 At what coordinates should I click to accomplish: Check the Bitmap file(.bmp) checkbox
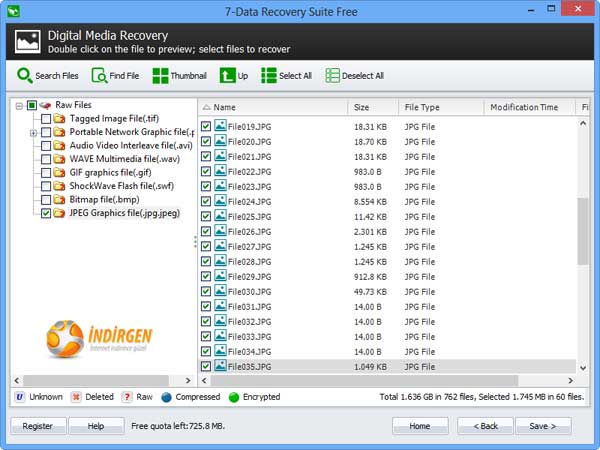coord(46,200)
